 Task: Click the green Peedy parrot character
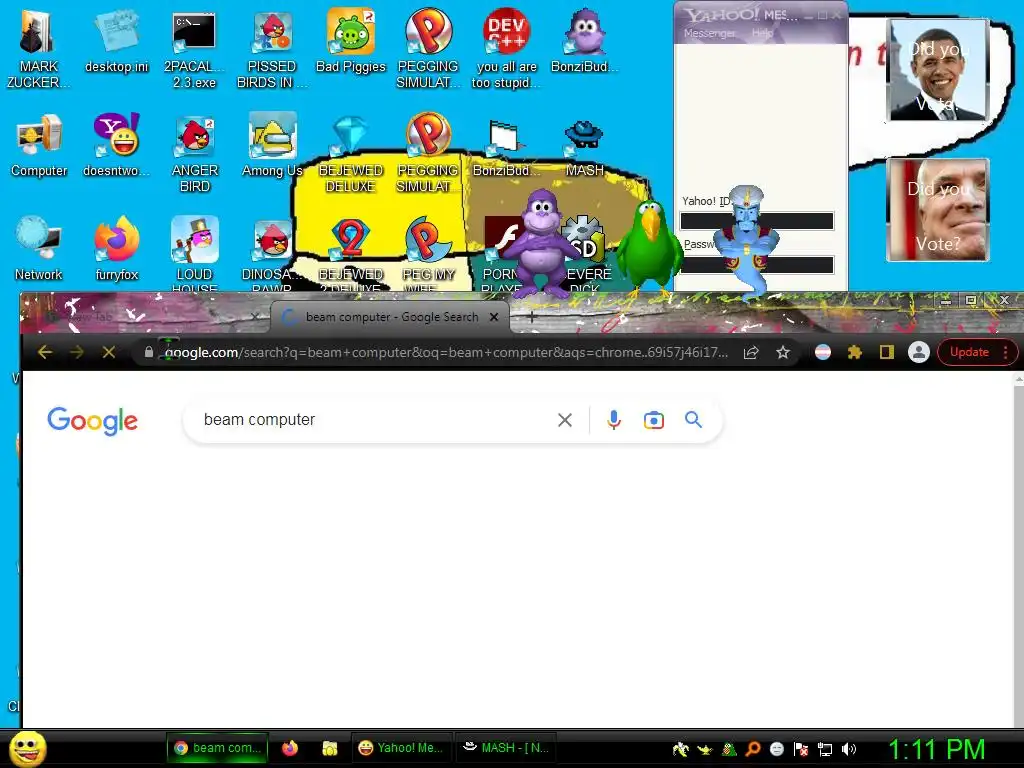point(648,247)
